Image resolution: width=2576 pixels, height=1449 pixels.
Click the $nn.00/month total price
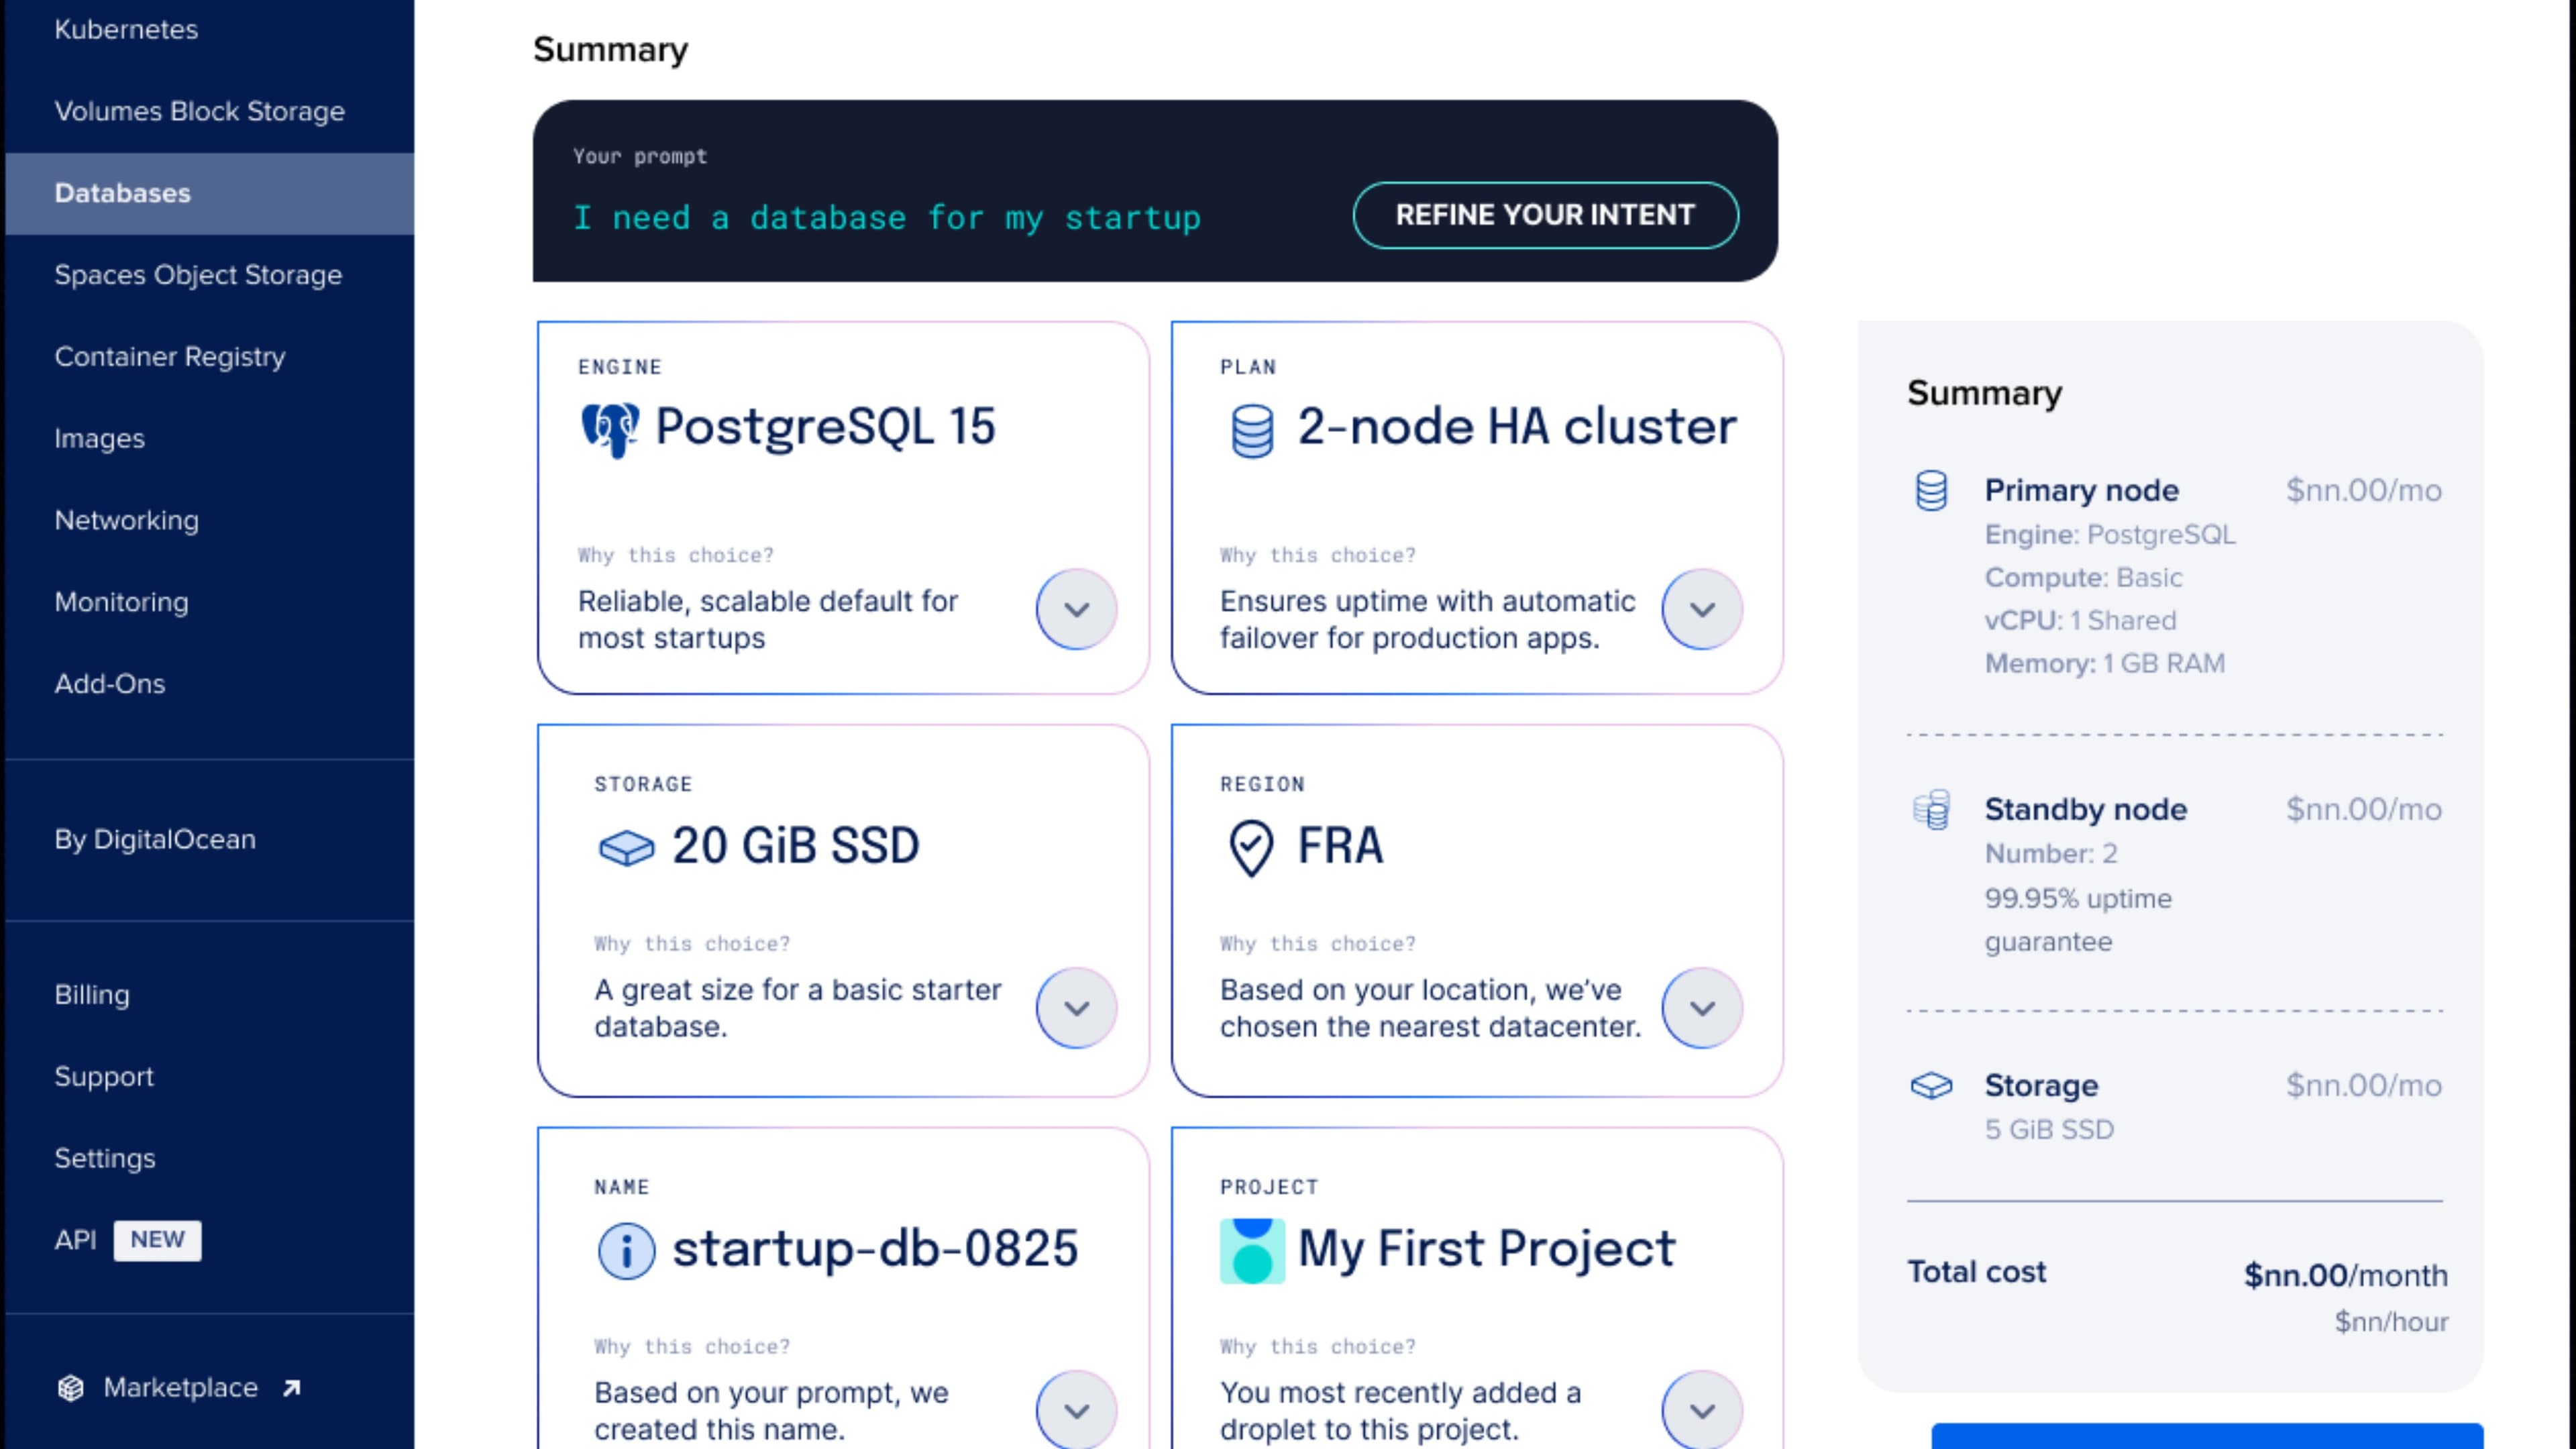tap(2345, 1276)
